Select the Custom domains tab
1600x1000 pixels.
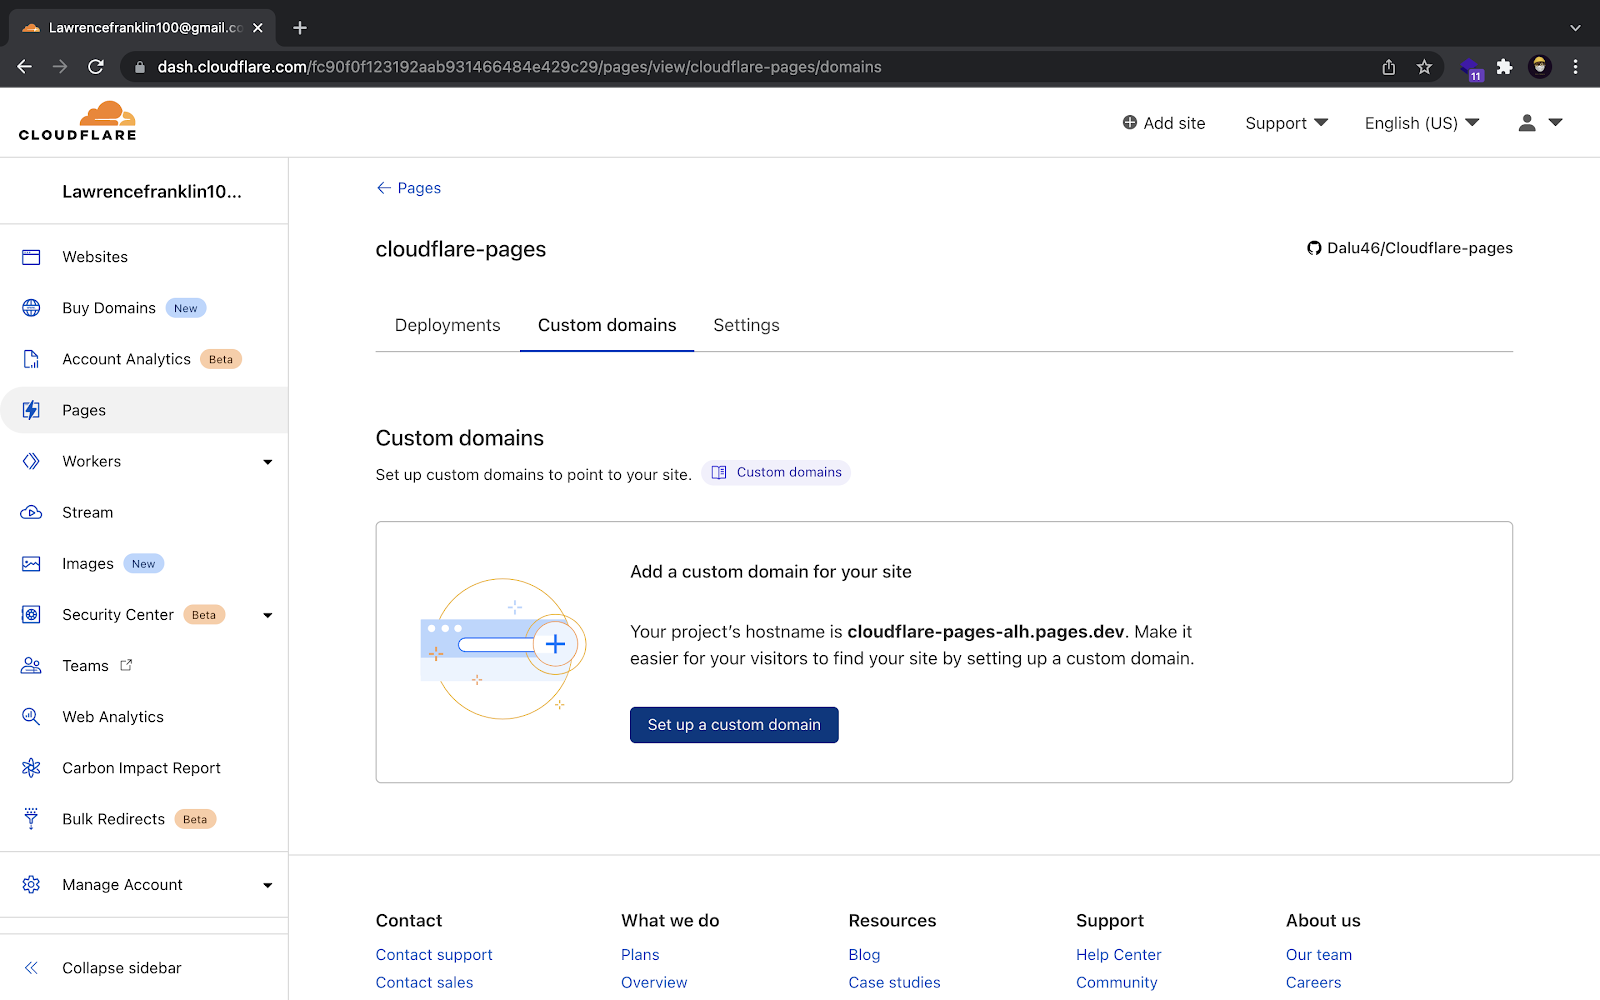607,325
